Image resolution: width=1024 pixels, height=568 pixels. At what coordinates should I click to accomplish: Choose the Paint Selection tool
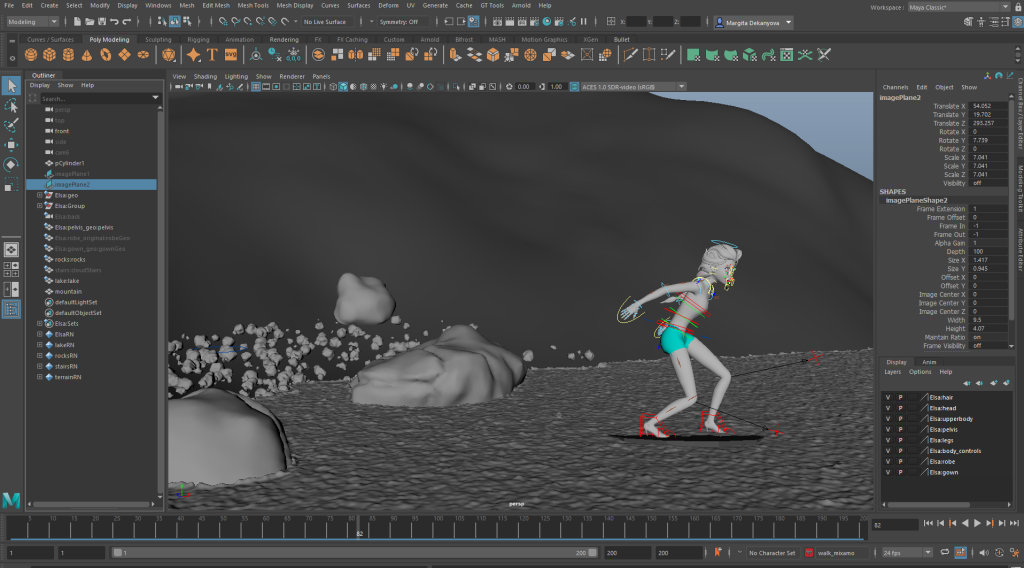coord(11,125)
